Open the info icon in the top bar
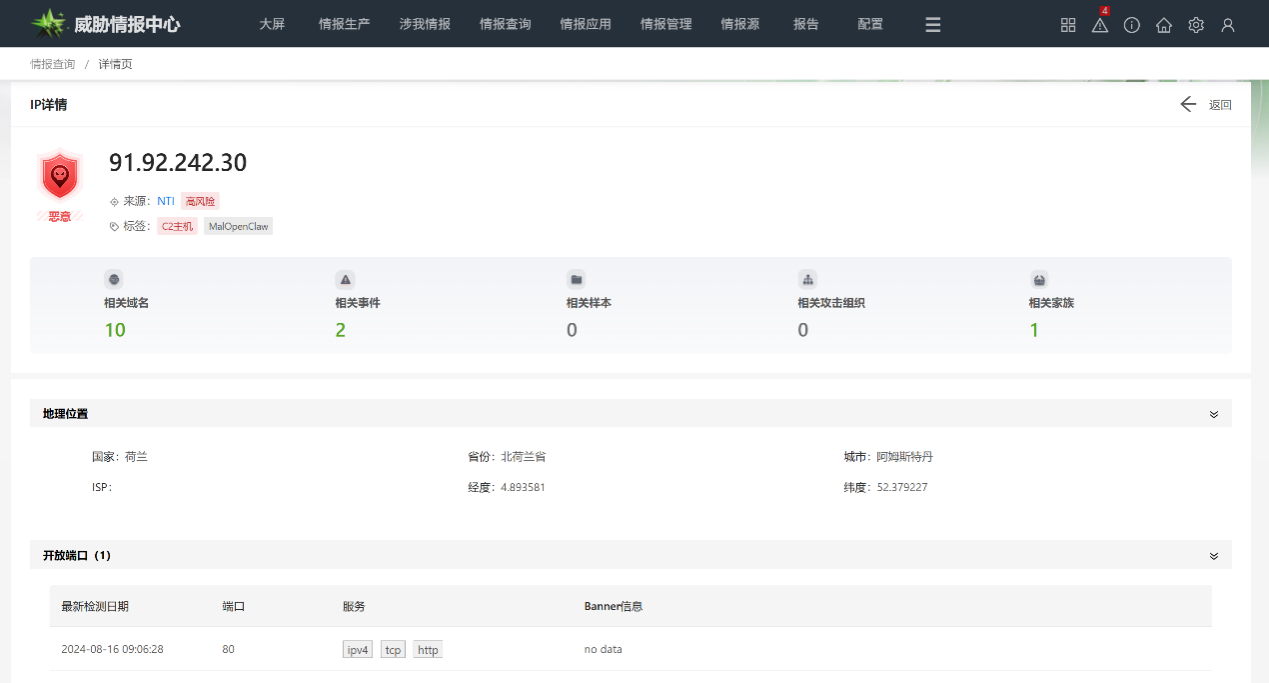1269x683 pixels. 1131,25
